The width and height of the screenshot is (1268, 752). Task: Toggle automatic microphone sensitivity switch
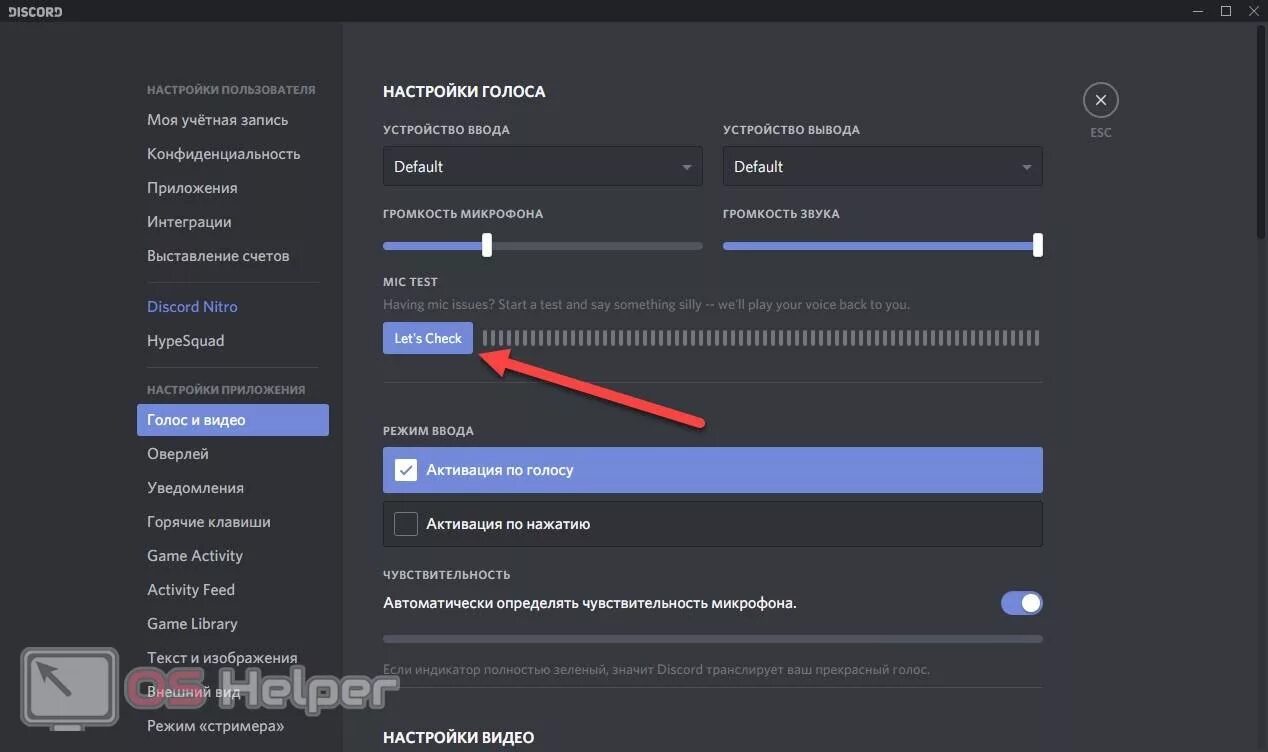tap(1021, 603)
